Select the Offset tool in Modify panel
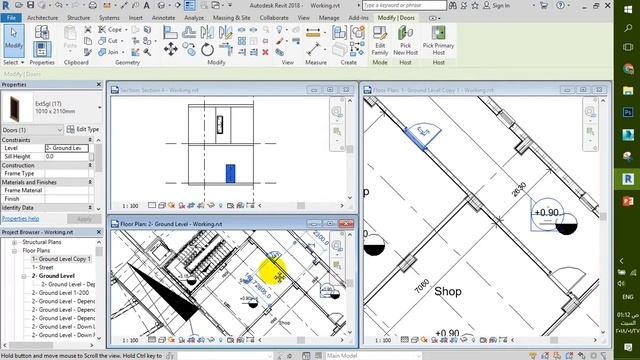 click(x=189, y=32)
